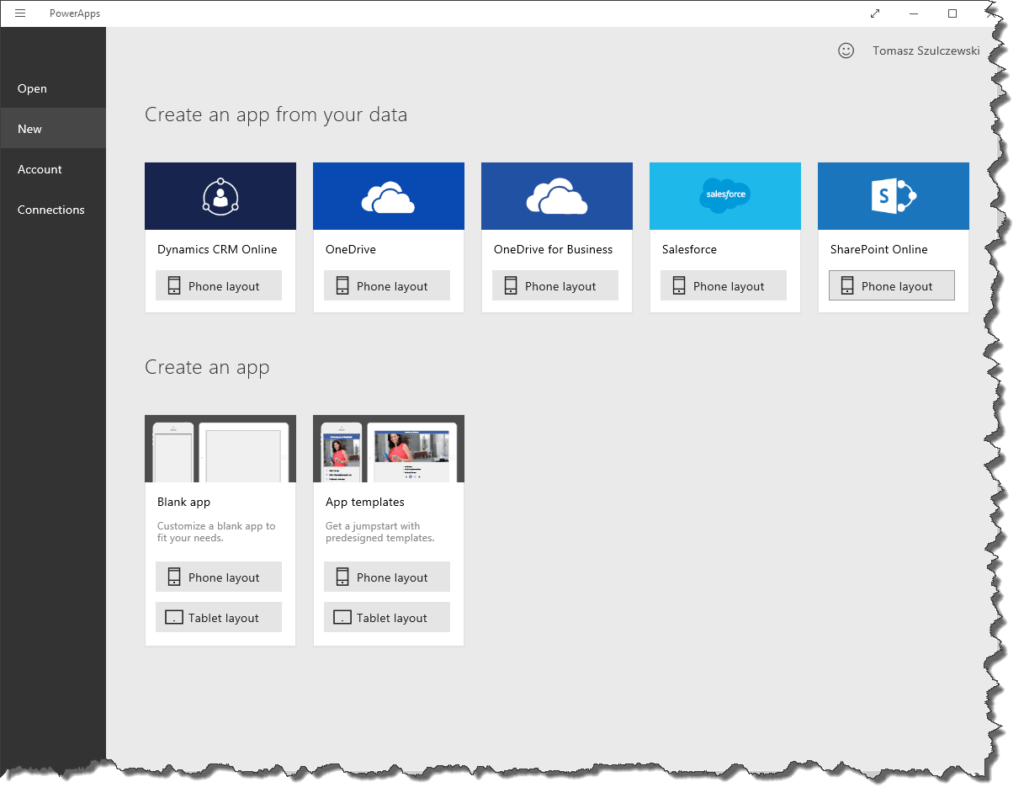Open Connections in the sidebar

coord(53,210)
